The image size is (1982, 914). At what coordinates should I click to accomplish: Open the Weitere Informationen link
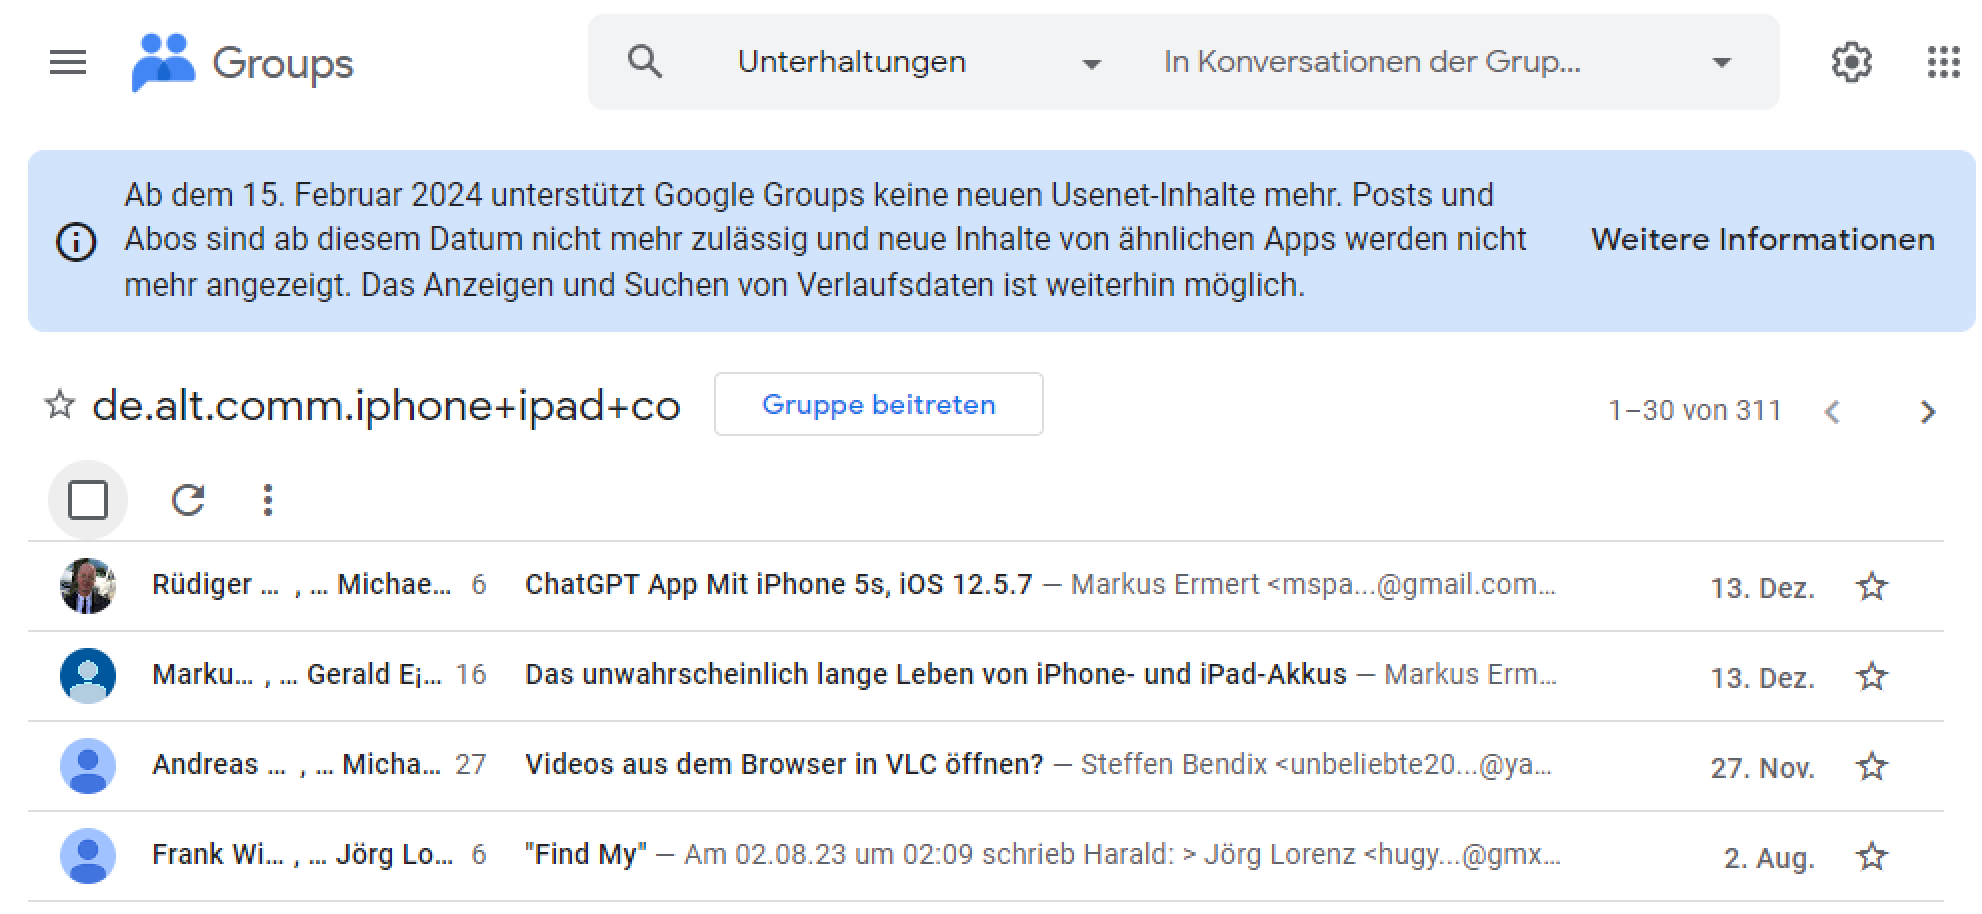pos(1762,240)
